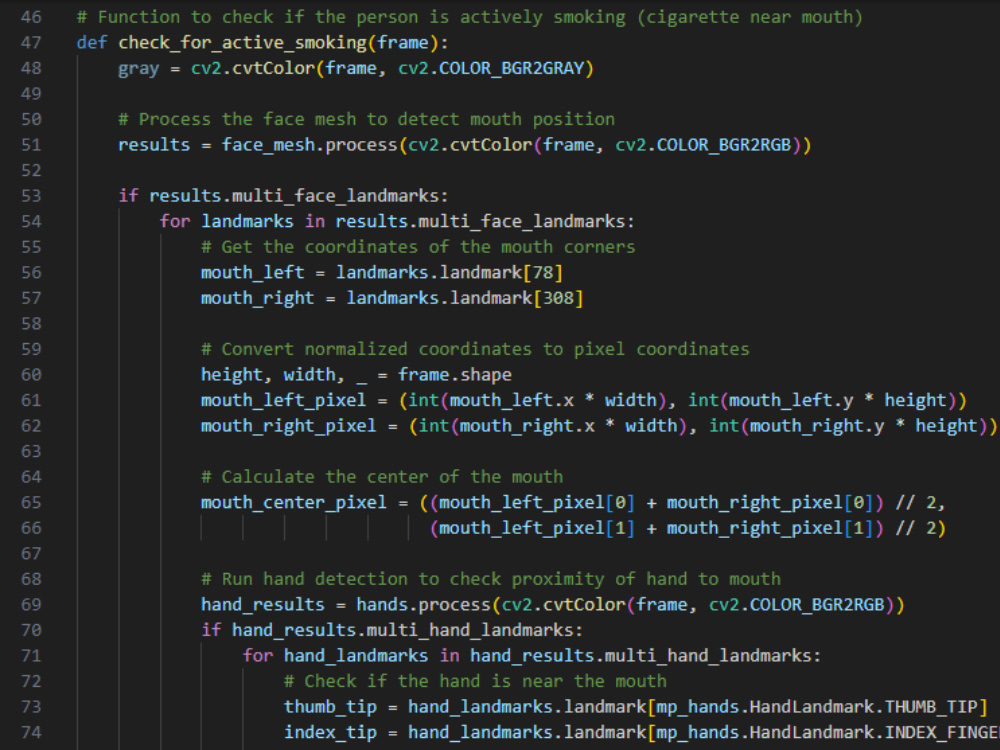Click 'mouth_right' variable on line 57
Image resolution: width=1000 pixels, height=750 pixels.
pos(258,298)
